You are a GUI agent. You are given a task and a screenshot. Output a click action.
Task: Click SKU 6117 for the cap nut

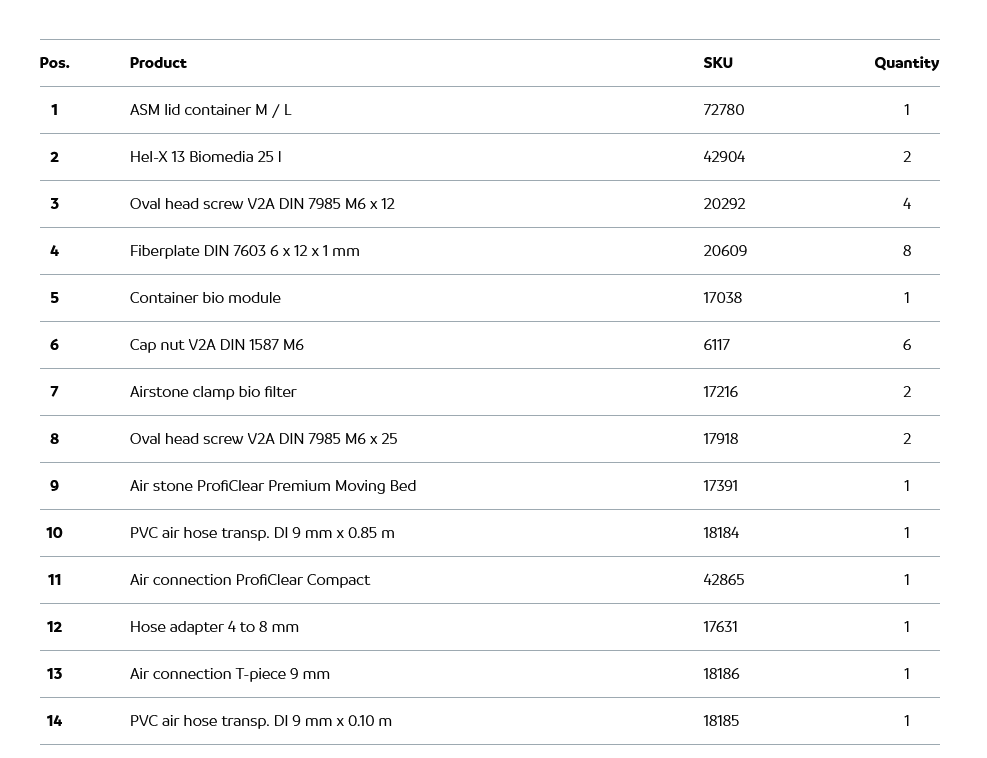click(716, 345)
